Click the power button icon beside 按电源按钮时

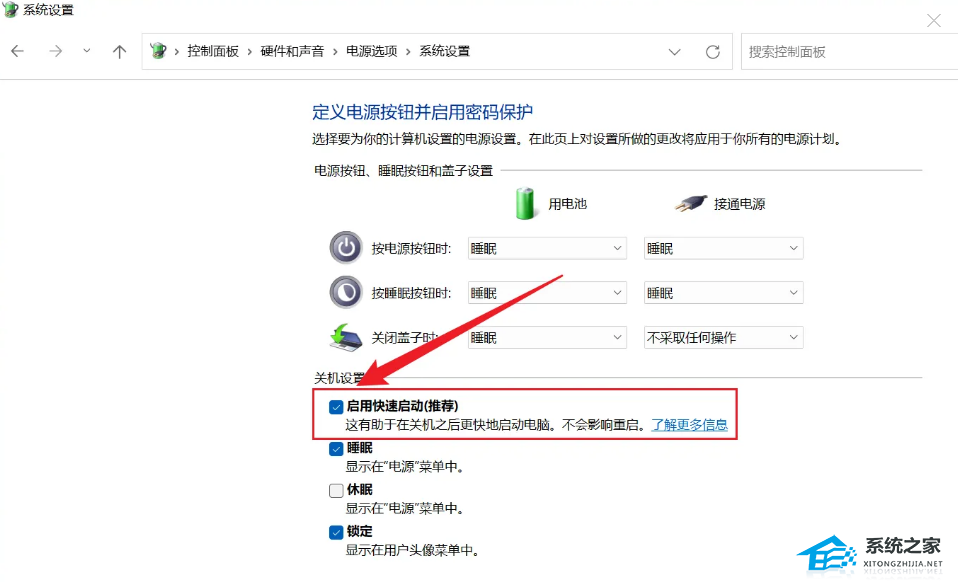click(345, 247)
